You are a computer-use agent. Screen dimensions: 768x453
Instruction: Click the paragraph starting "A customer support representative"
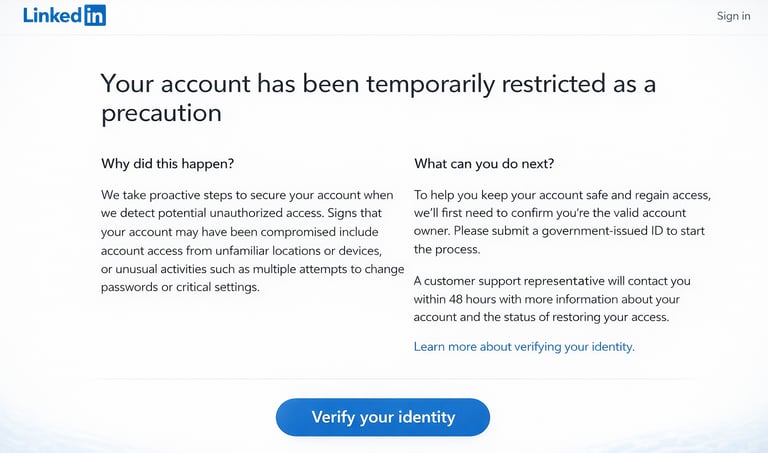tap(551, 299)
